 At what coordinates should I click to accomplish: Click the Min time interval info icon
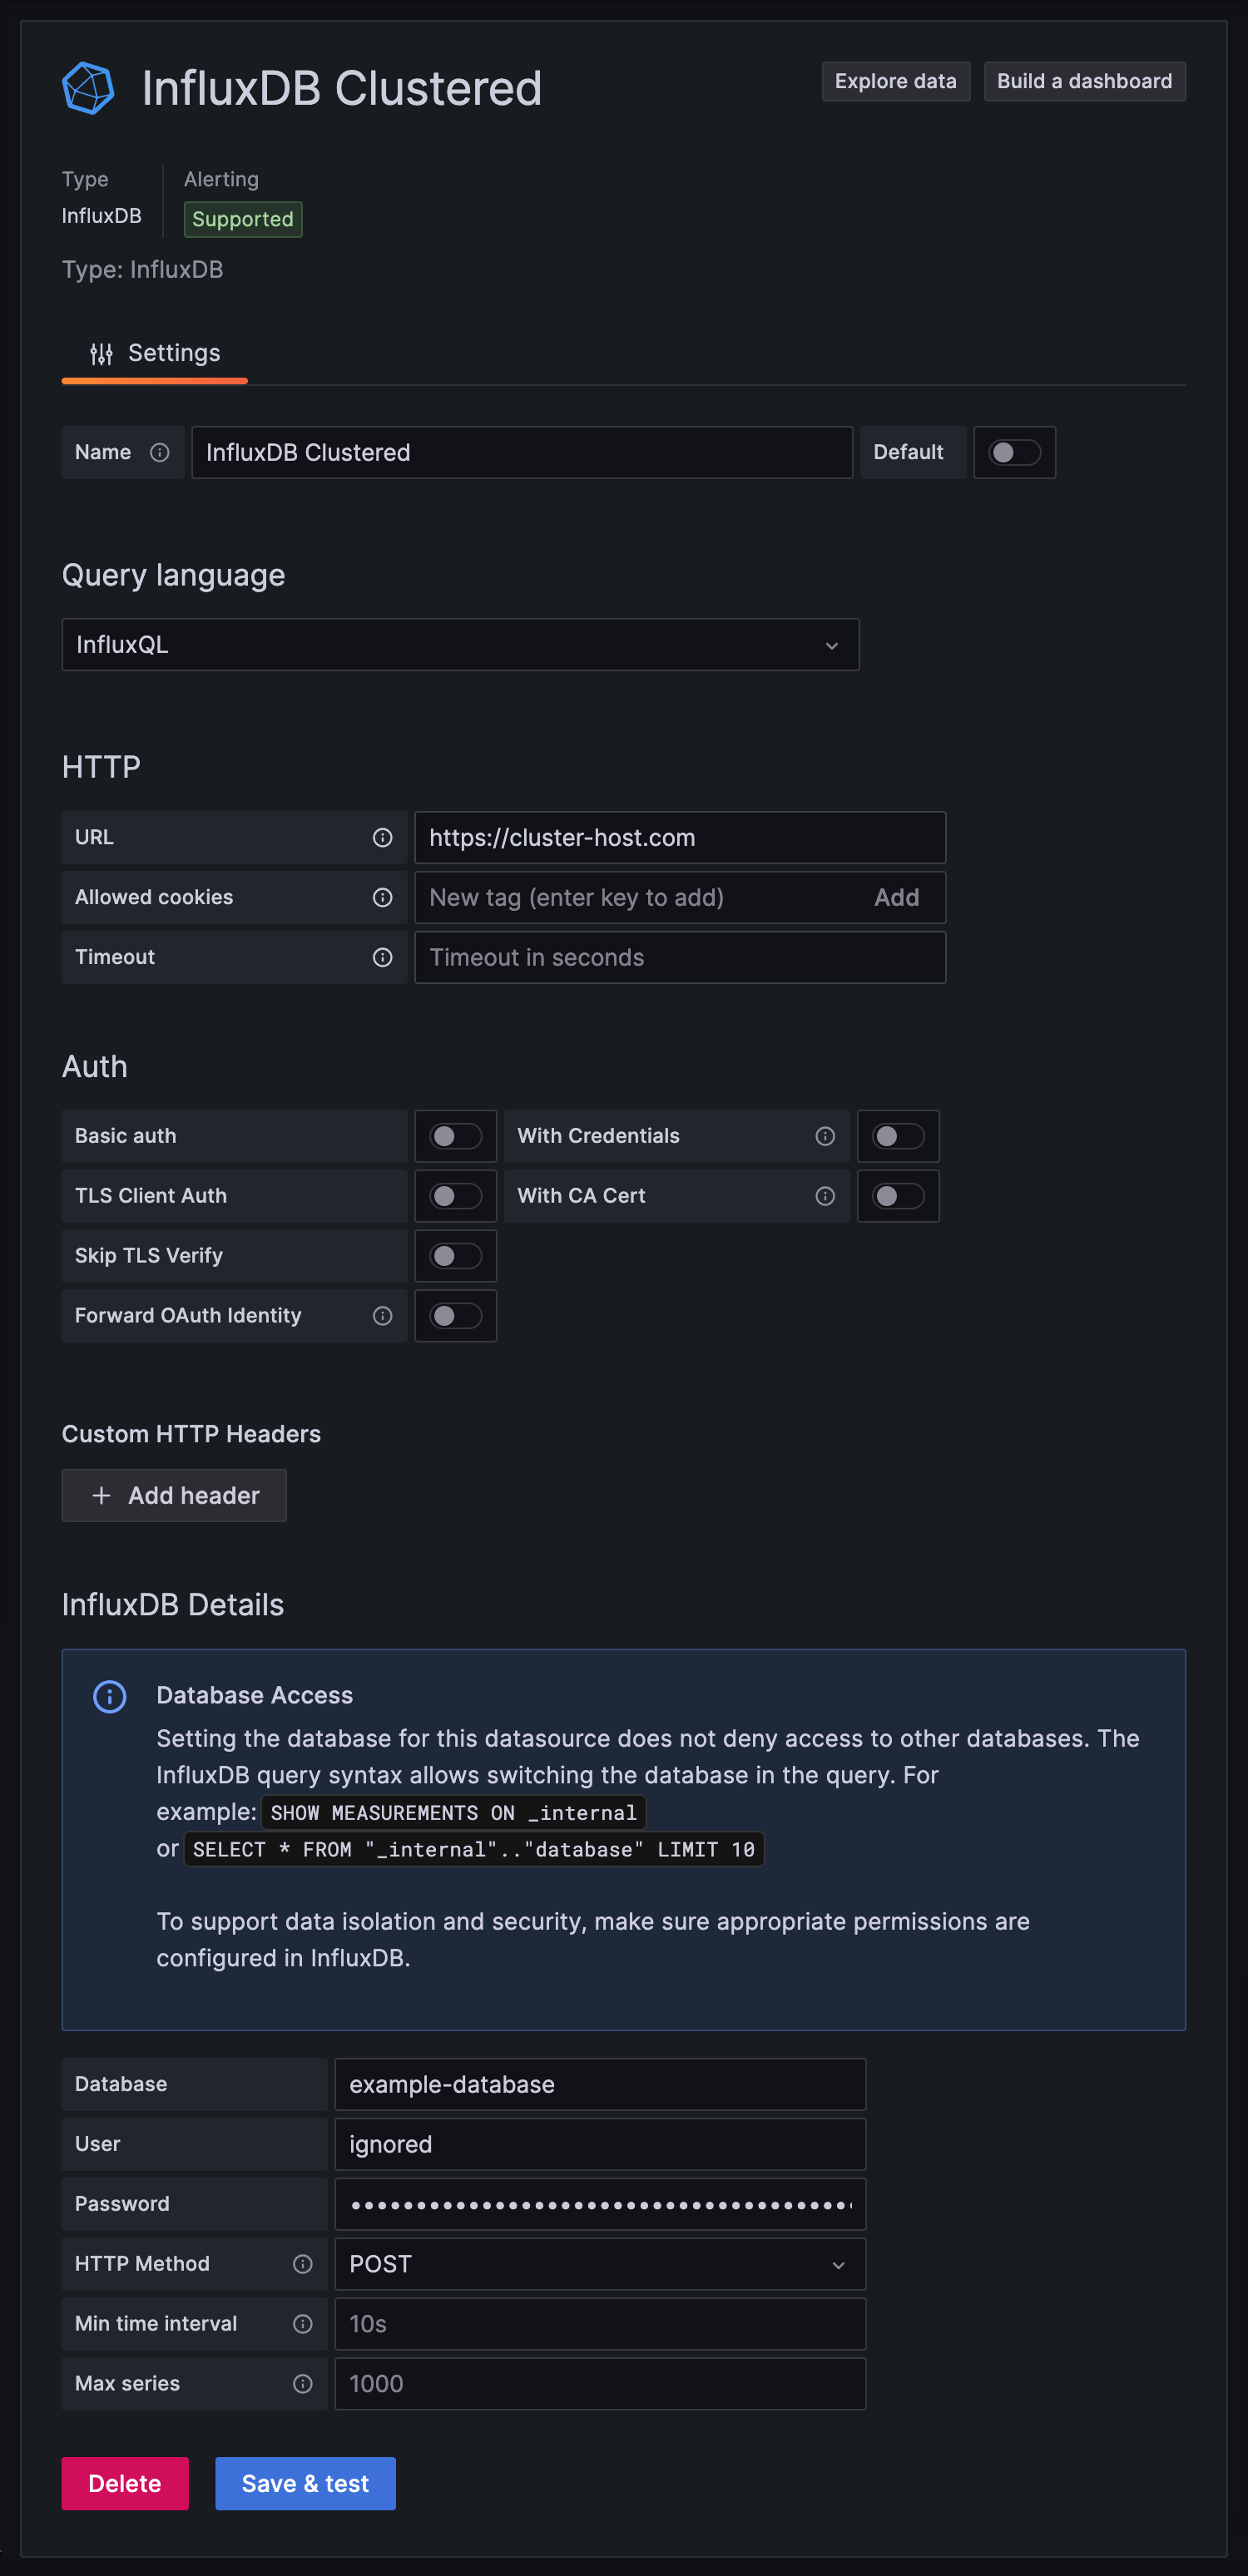(x=302, y=2323)
